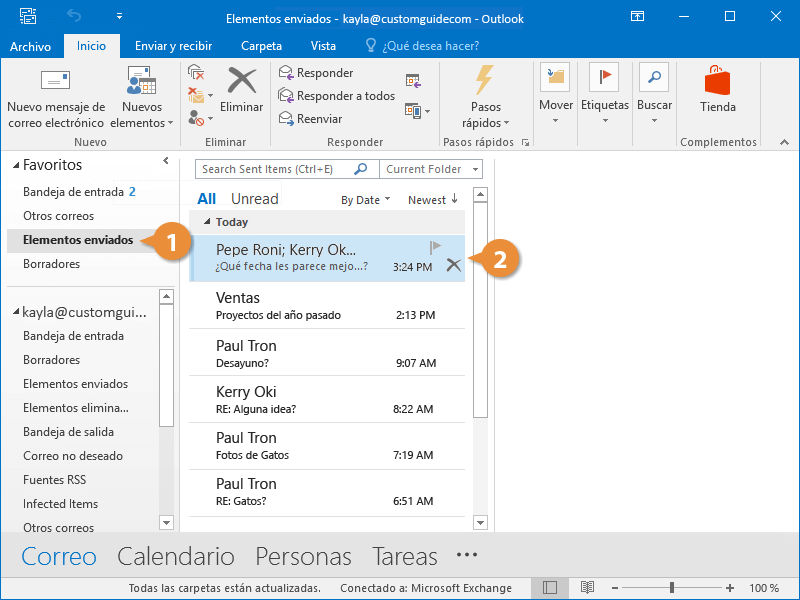The image size is (800, 600).
Task: Click the Nuevo mensaje de correo electrónico icon
Action: point(55,81)
